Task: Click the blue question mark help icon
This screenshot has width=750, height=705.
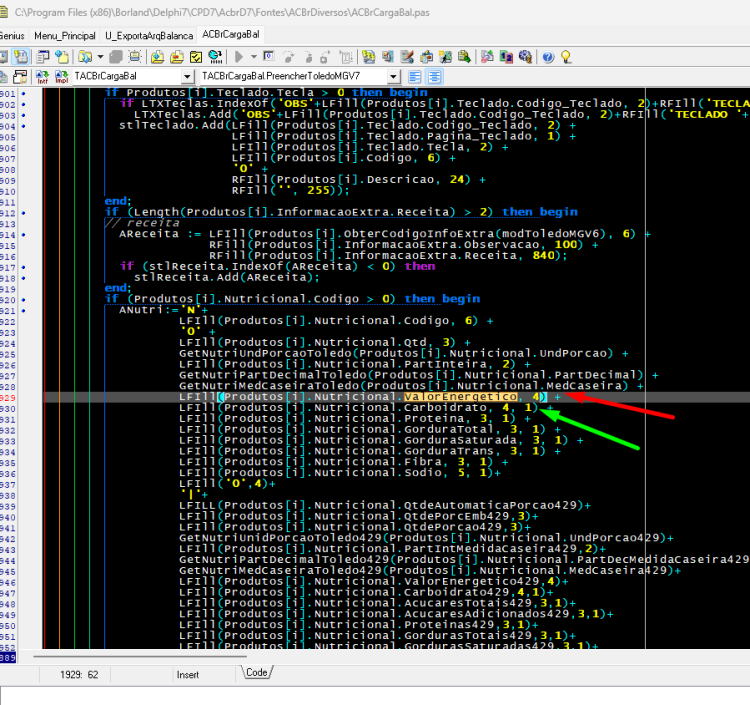Action: [548, 57]
